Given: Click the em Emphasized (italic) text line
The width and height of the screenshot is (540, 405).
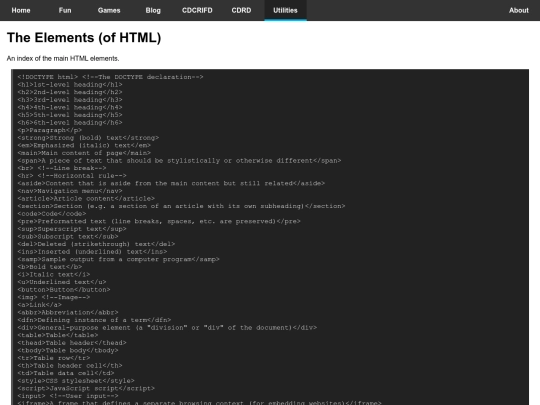Looking at the screenshot, I should (x=84, y=145).
